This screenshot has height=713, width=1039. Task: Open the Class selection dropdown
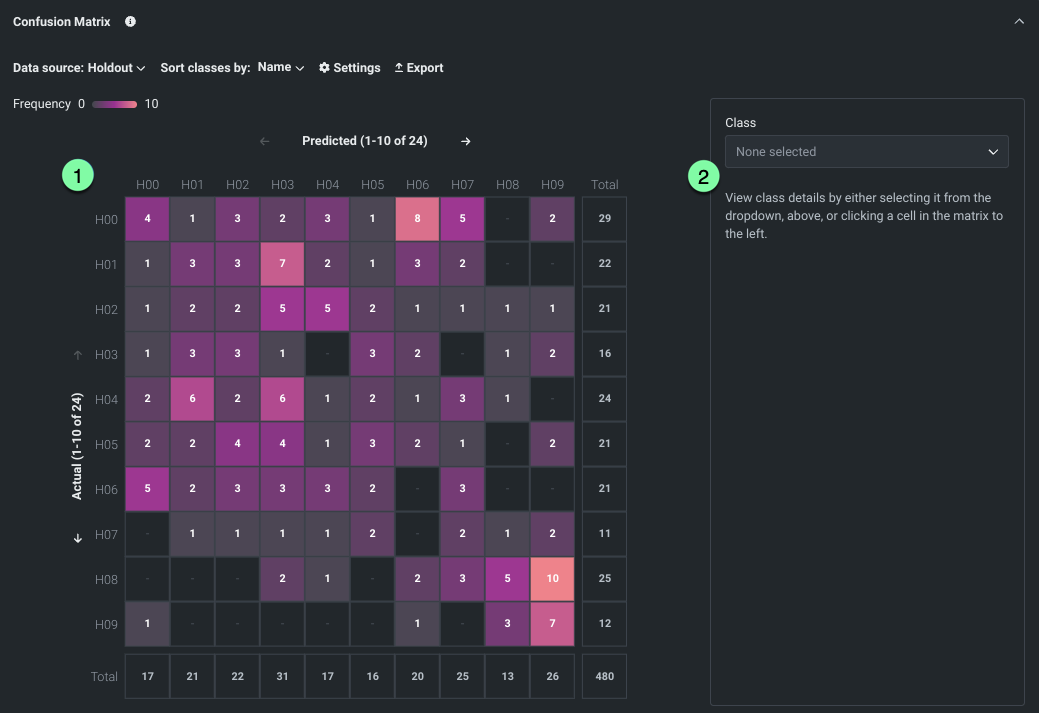(x=866, y=152)
